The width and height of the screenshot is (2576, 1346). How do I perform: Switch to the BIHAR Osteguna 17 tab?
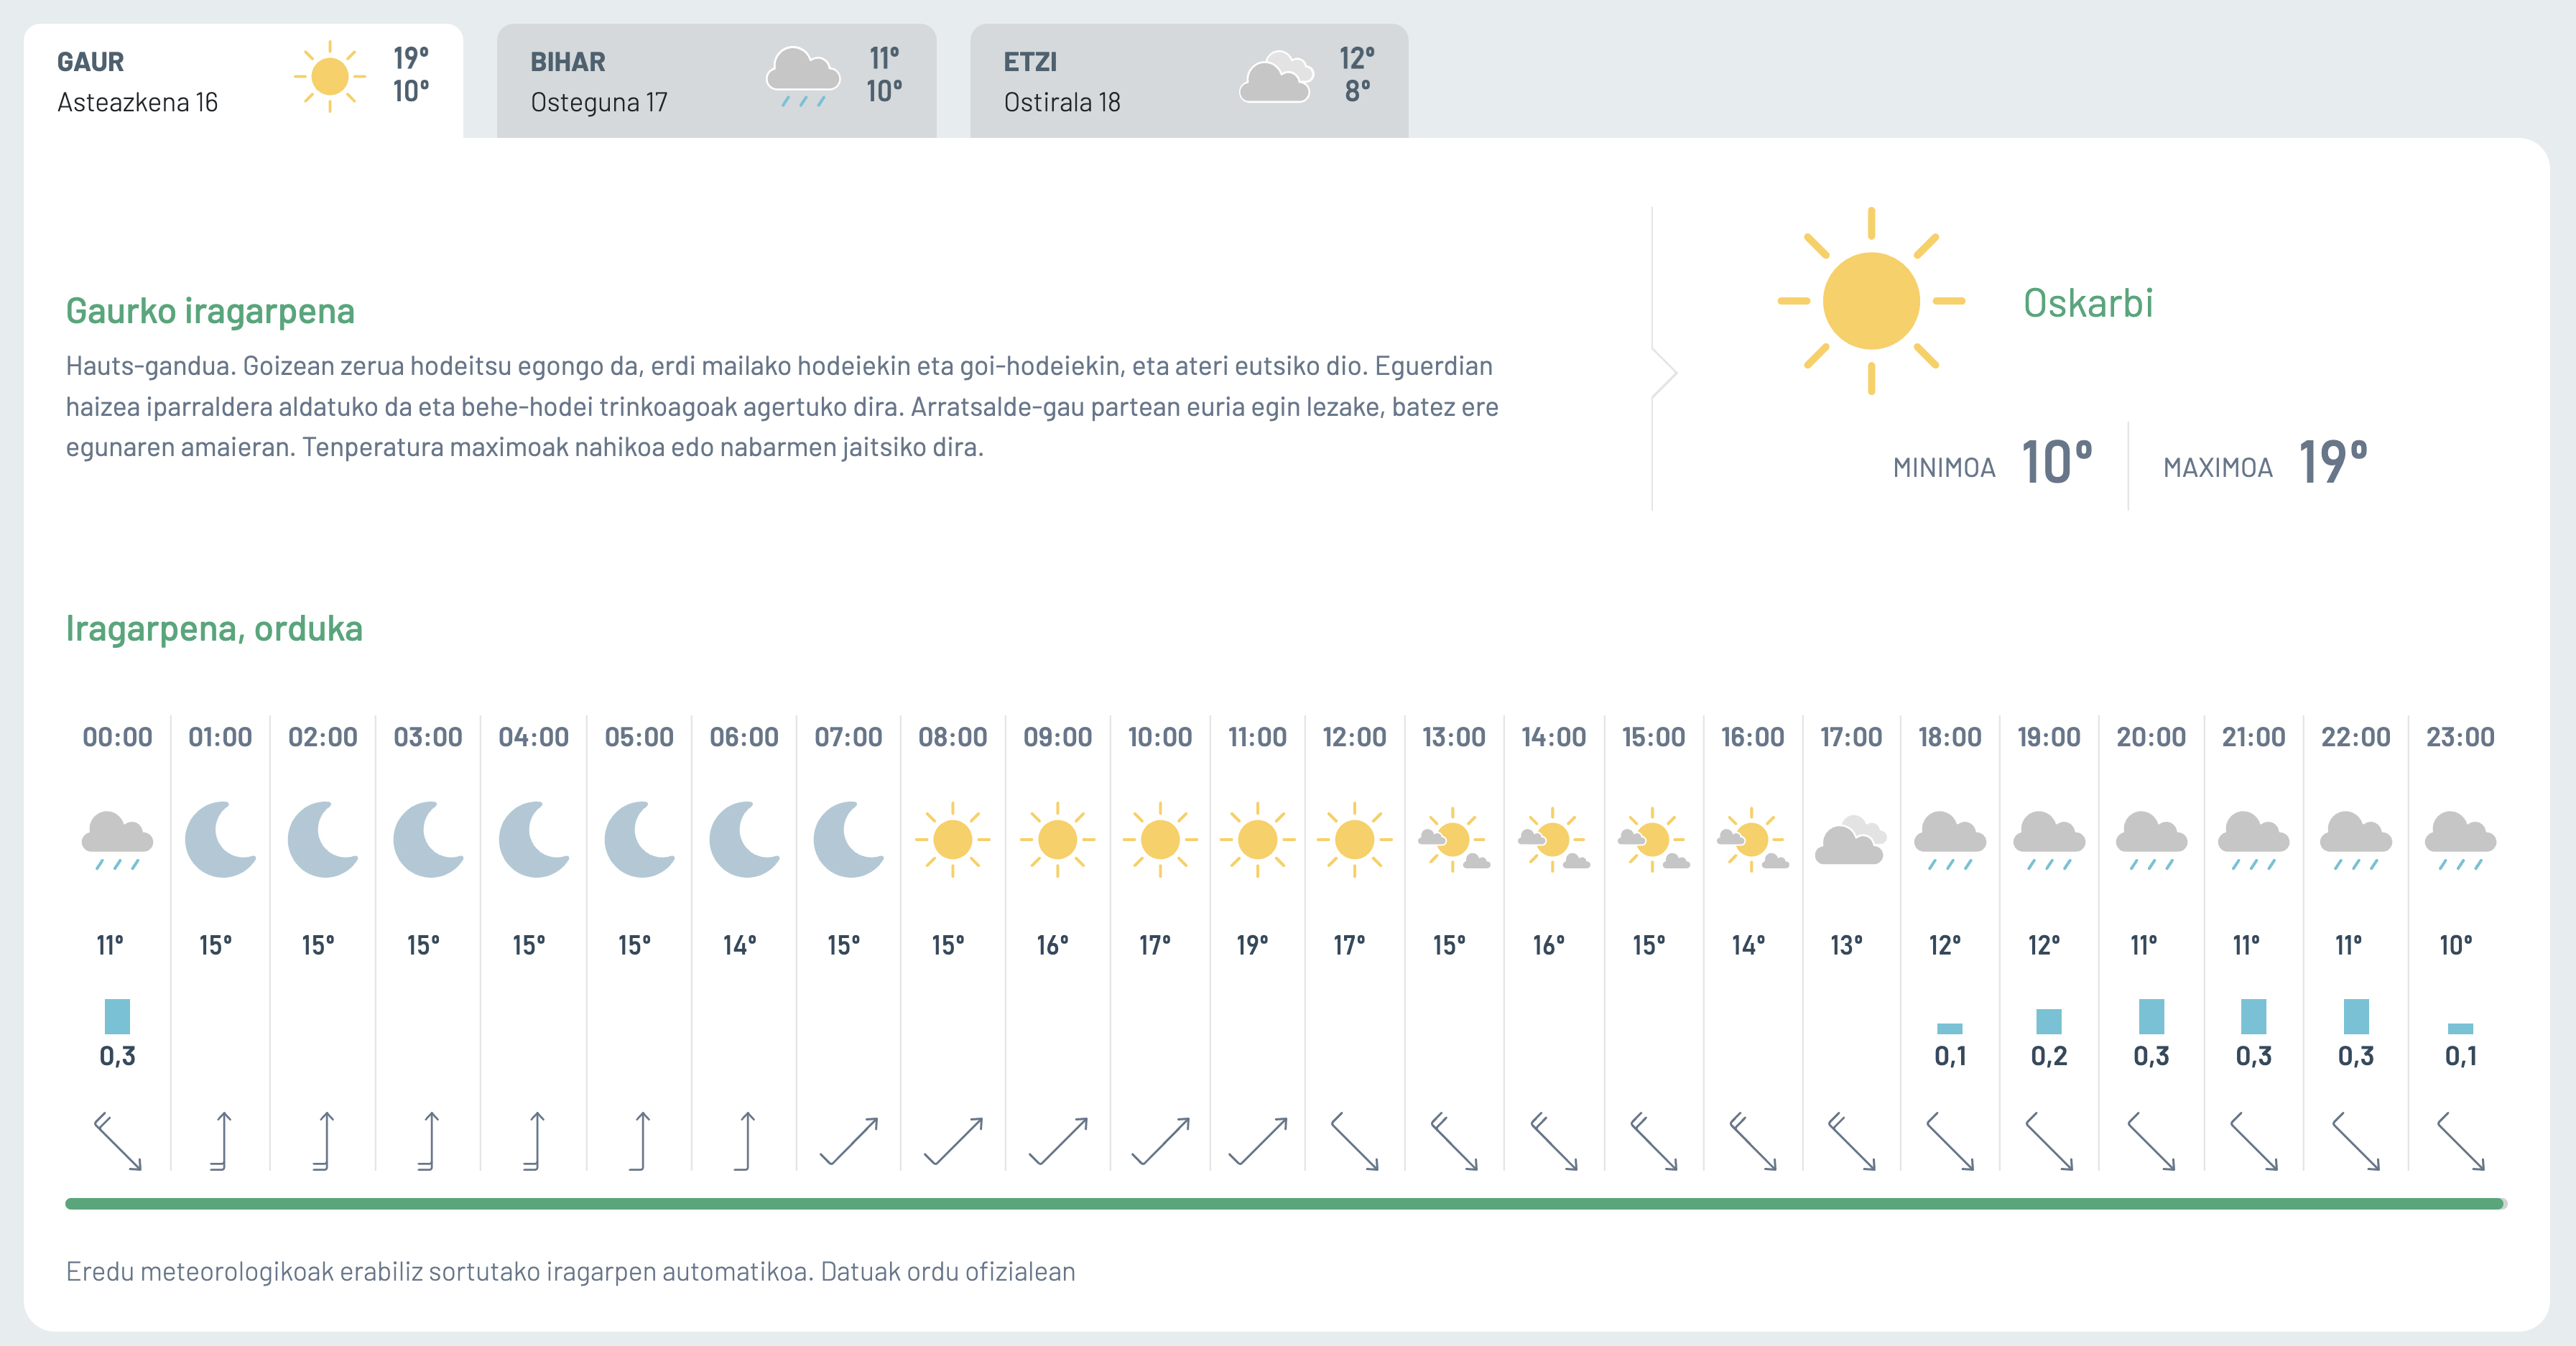point(716,81)
